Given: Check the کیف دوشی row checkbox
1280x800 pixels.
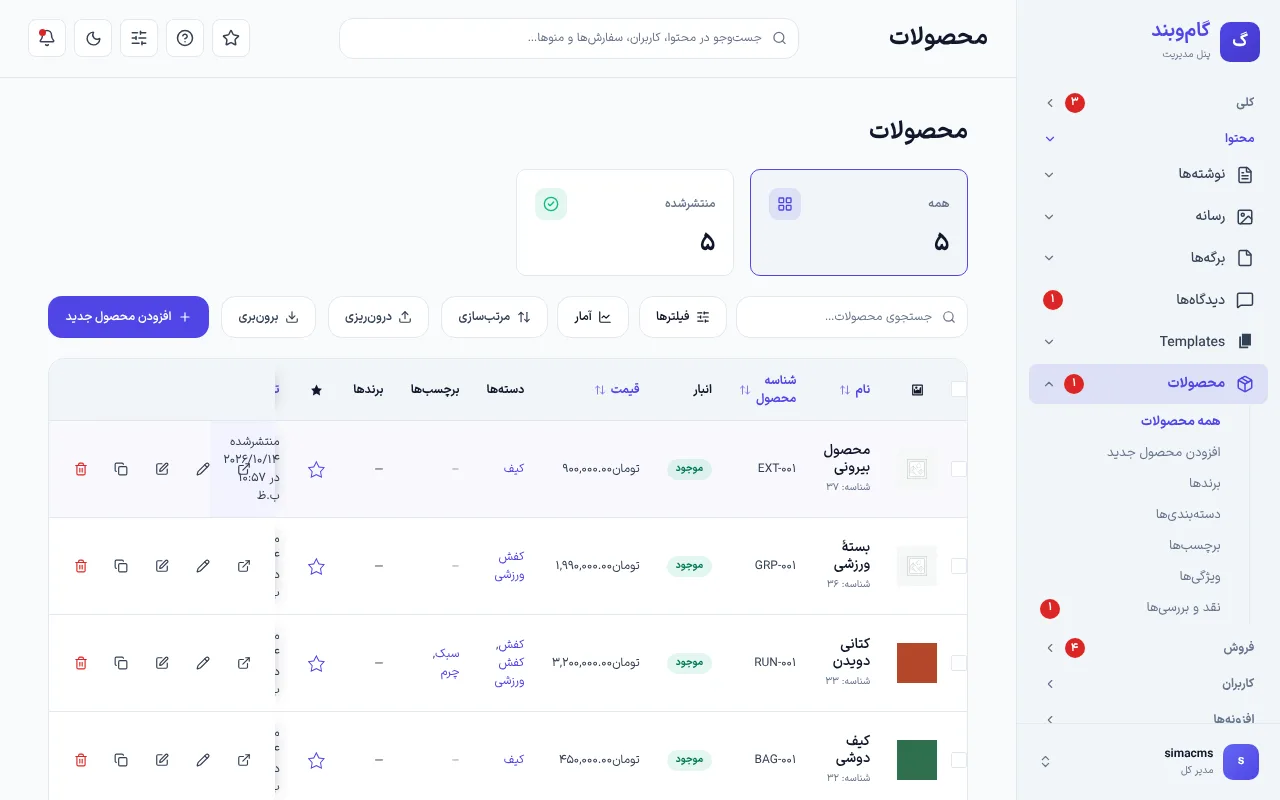Looking at the screenshot, I should (959, 760).
